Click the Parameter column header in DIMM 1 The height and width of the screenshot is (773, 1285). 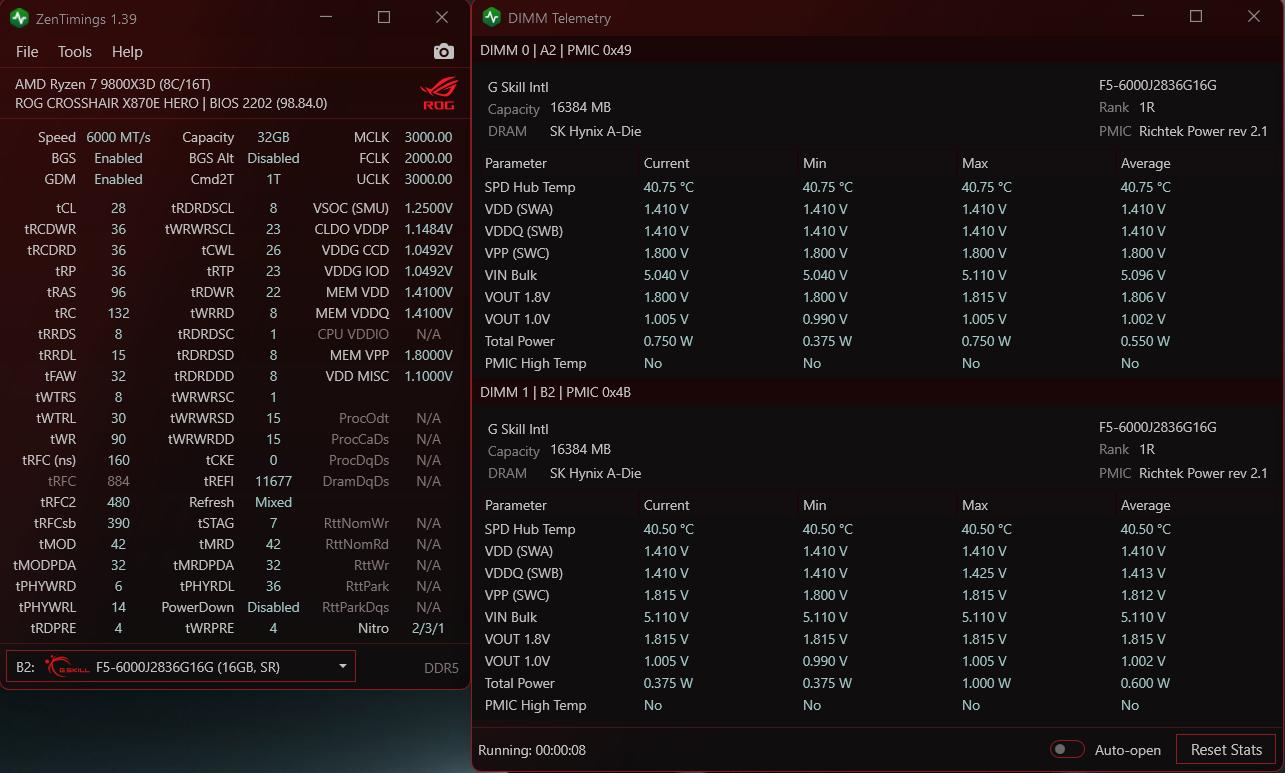click(516, 505)
